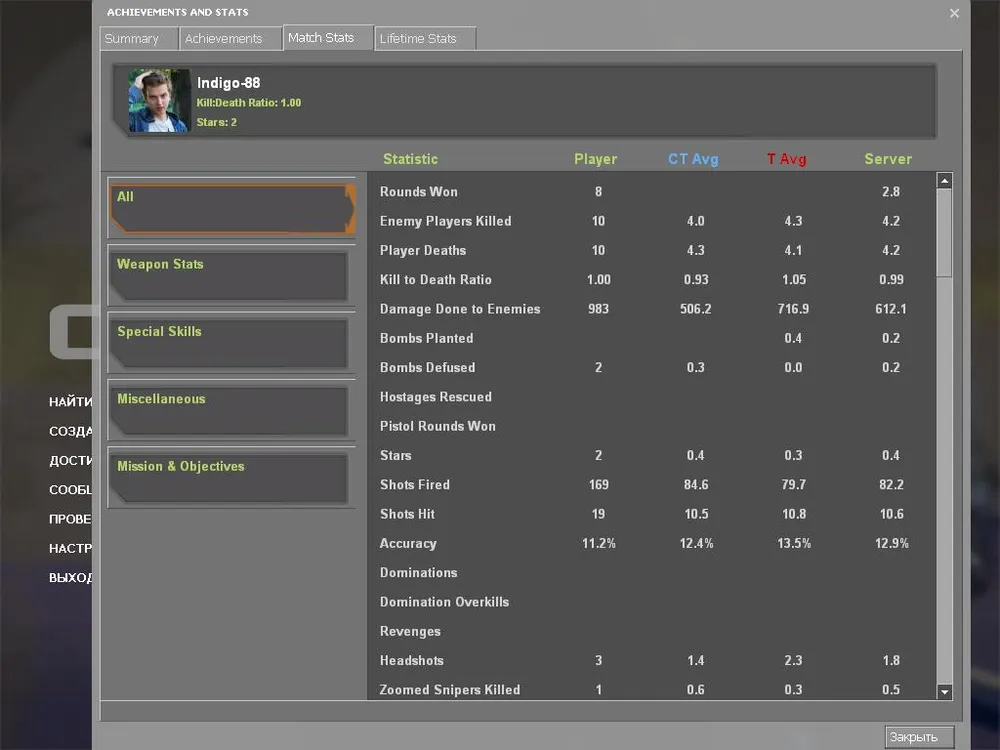Image resolution: width=1000 pixels, height=750 pixels.
Task: Select the Revenges row label
Action: pyautogui.click(x=410, y=632)
